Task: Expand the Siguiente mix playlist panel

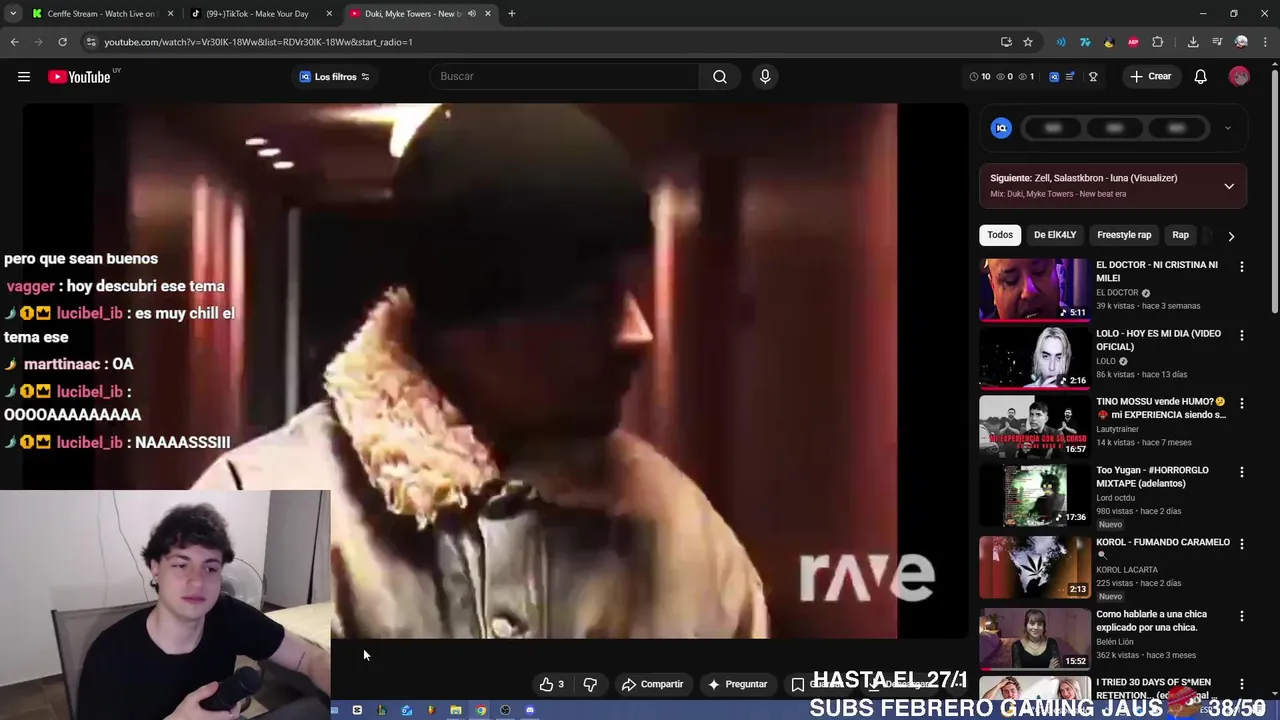Action: pyautogui.click(x=1229, y=186)
